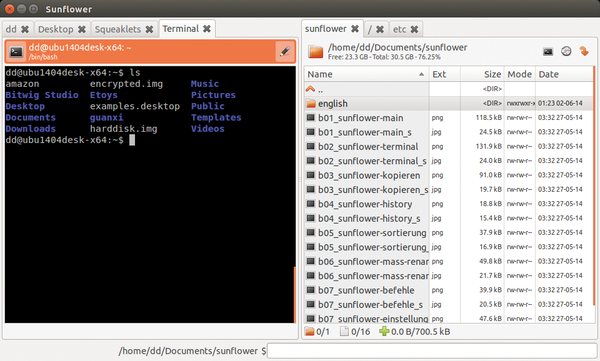Select the sunflower tab
This screenshot has width=600, height=361.
click(326, 29)
